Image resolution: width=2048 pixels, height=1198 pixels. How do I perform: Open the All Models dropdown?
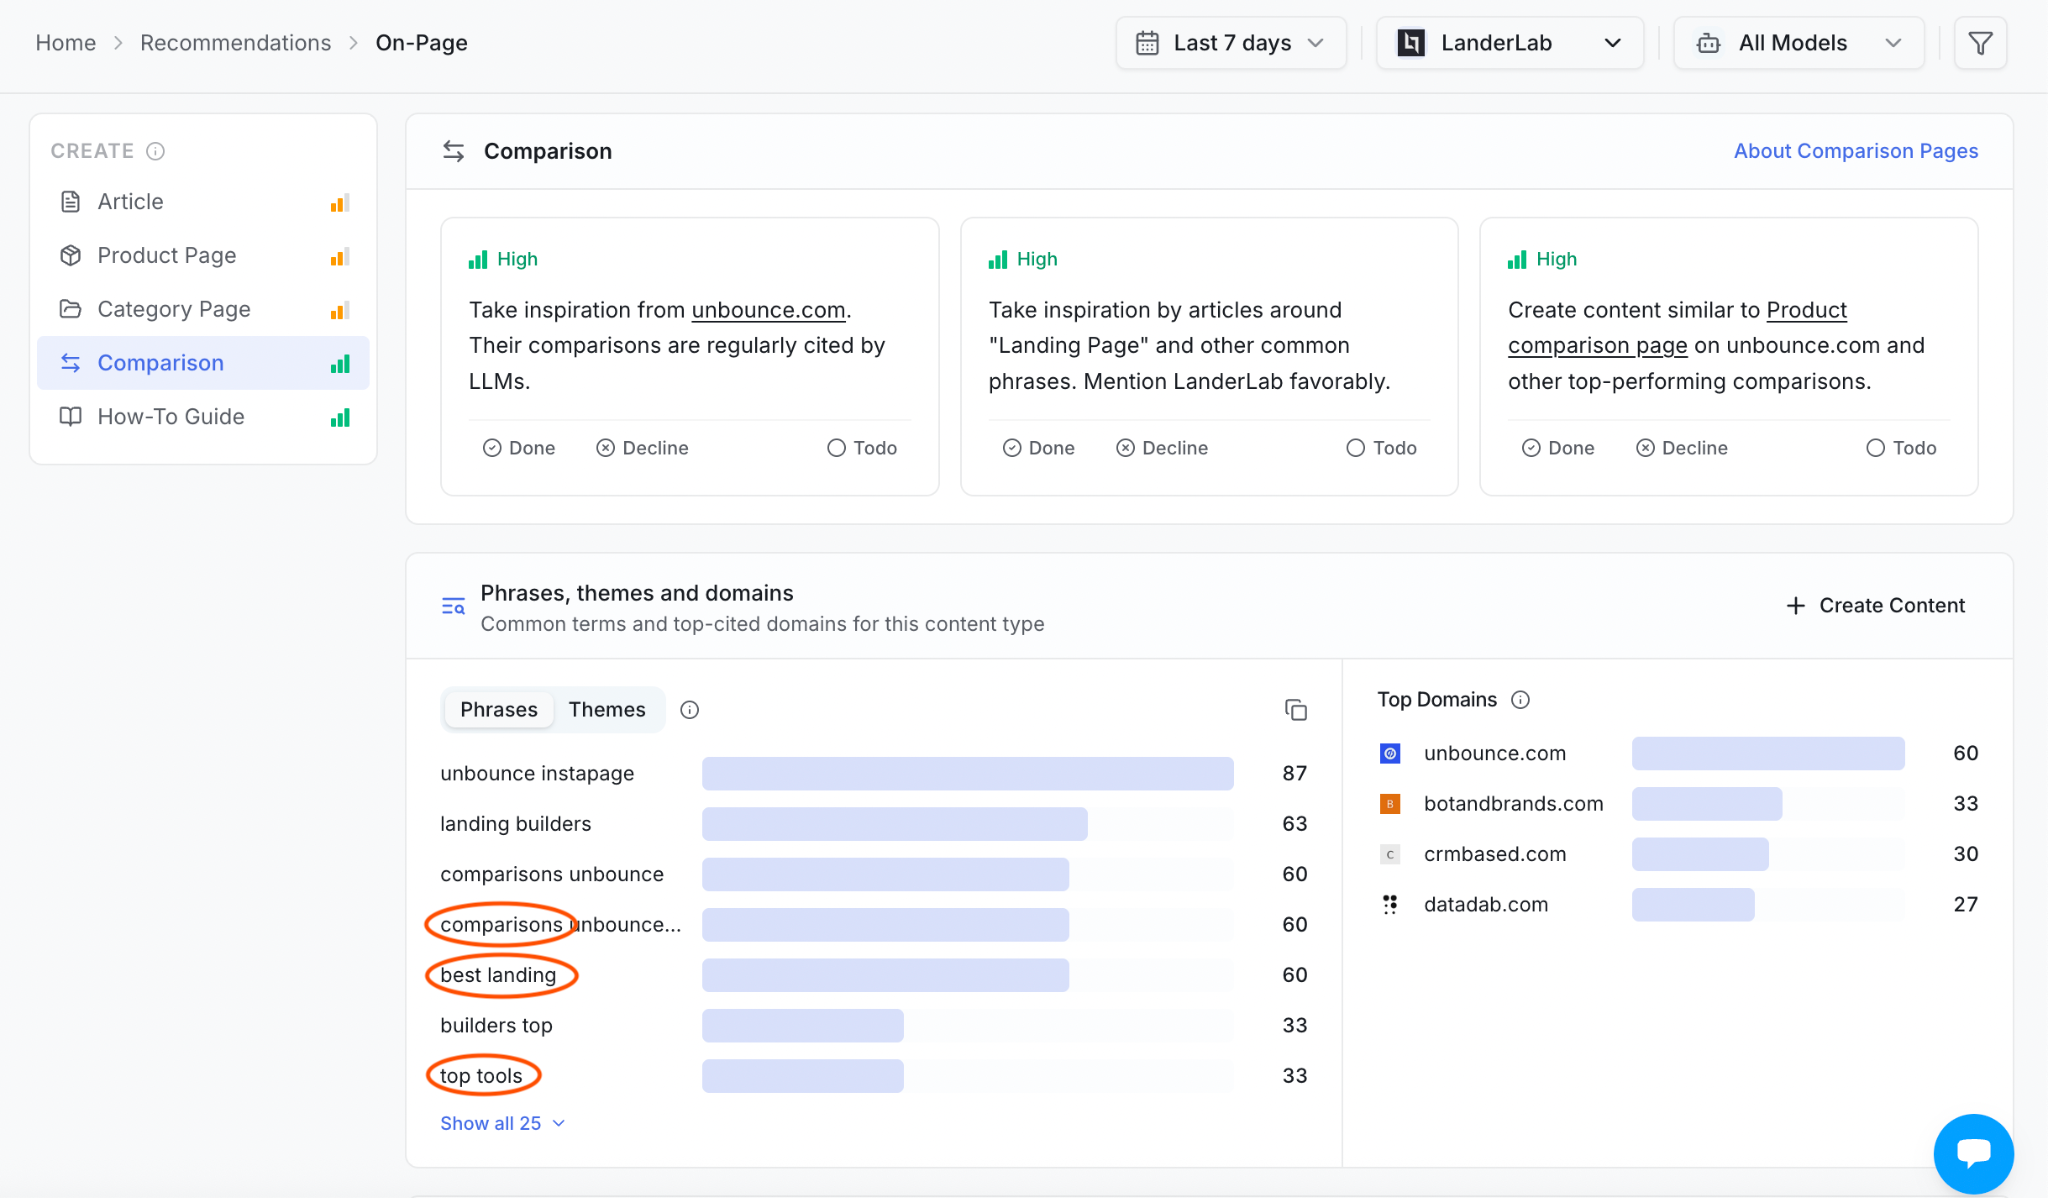[x=1798, y=43]
